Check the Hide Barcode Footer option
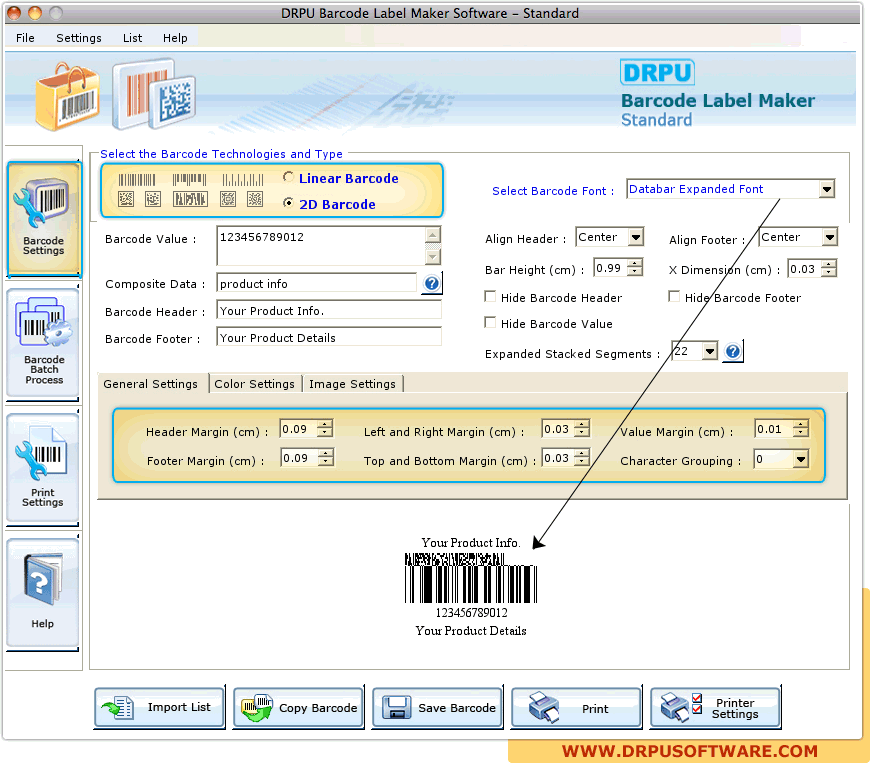Image resolution: width=870 pixels, height=763 pixels. pyautogui.click(x=674, y=297)
